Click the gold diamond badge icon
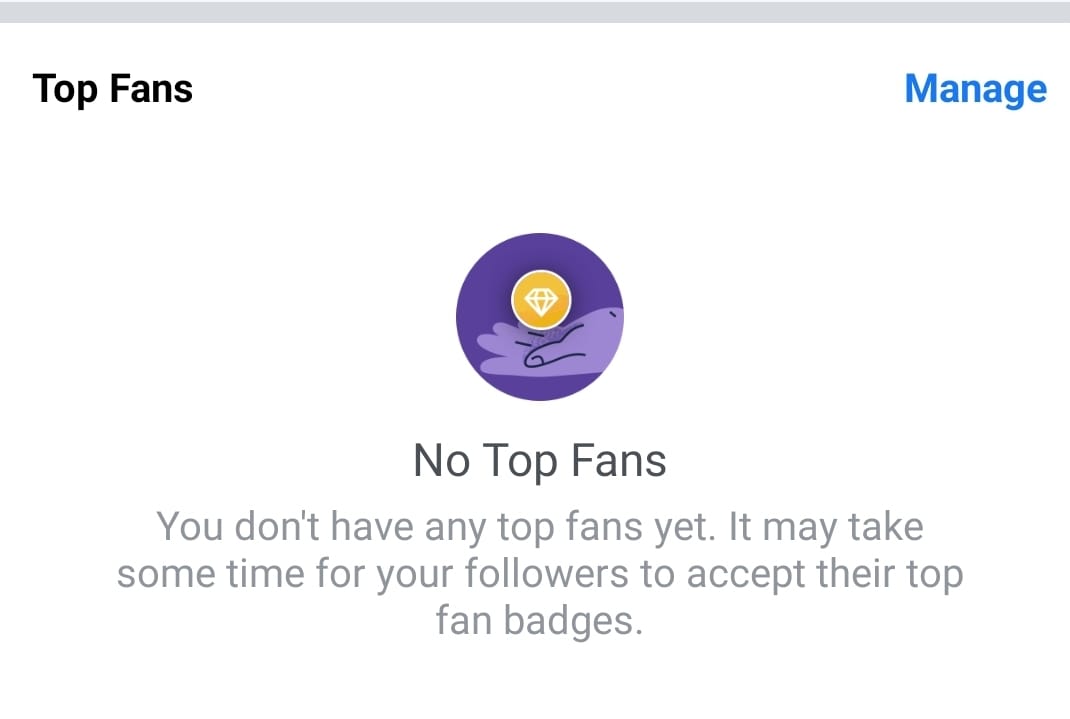The height and width of the screenshot is (719, 1070). coord(540,299)
